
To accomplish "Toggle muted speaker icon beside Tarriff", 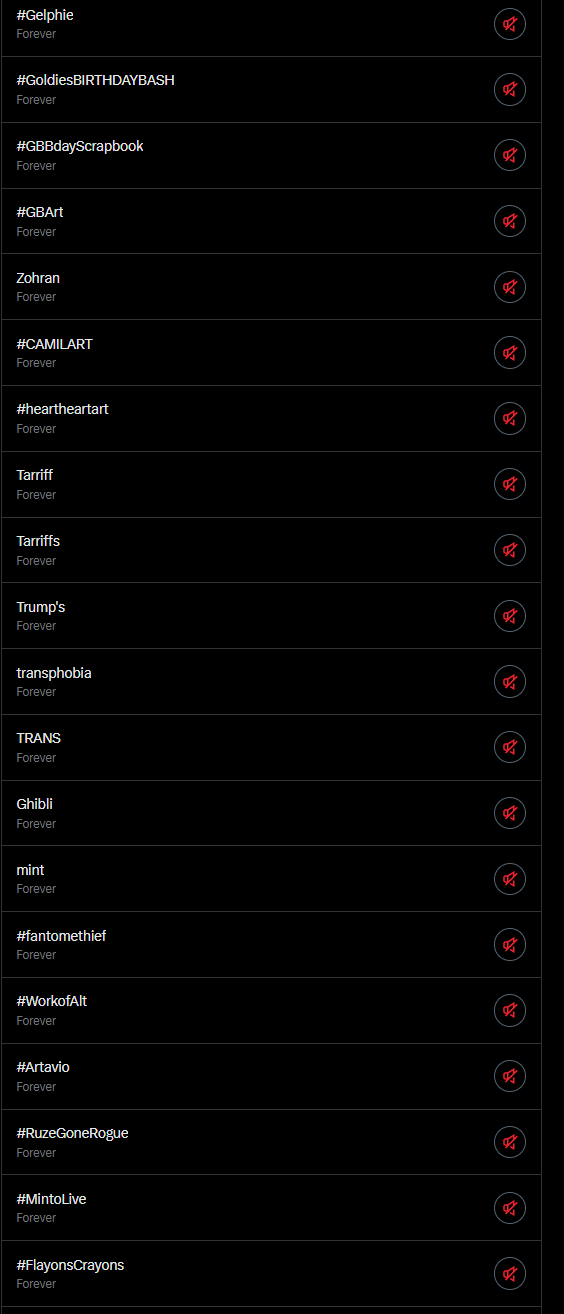I will (x=510, y=484).
